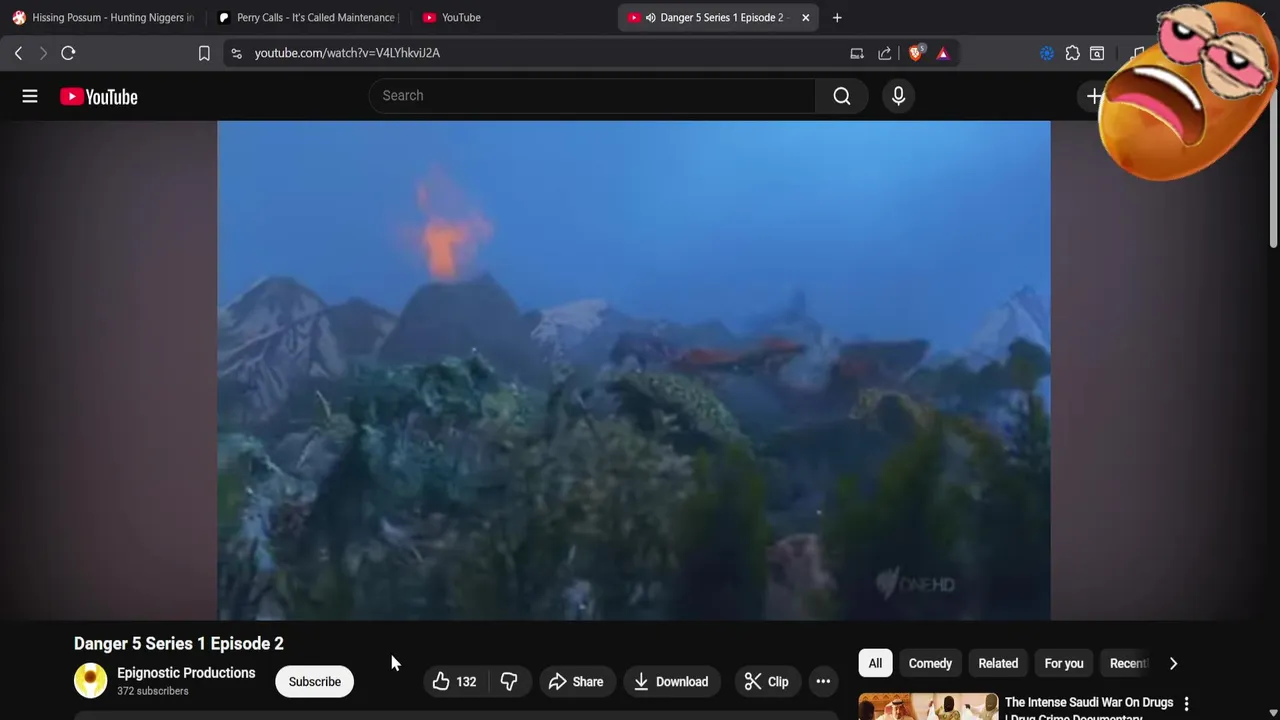1280x720 pixels.
Task: Go forward with the browser forward arrow
Action: coord(43,53)
